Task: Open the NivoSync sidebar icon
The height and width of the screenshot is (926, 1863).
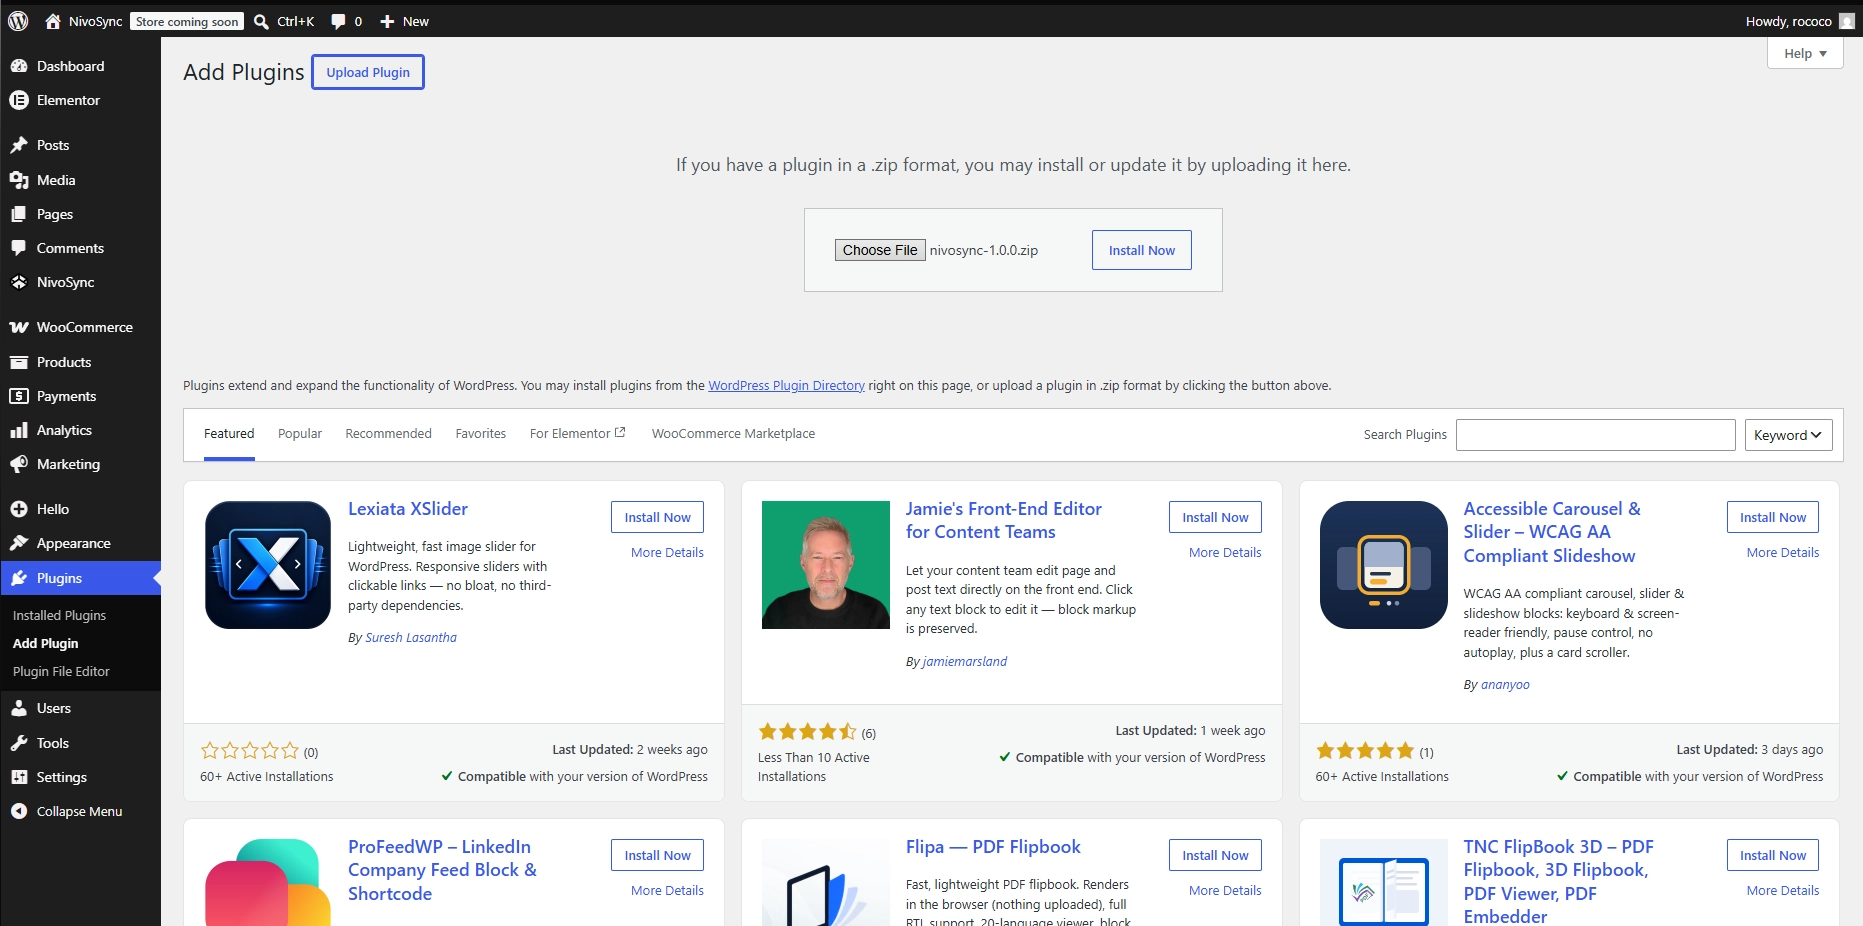Action: coord(19,282)
